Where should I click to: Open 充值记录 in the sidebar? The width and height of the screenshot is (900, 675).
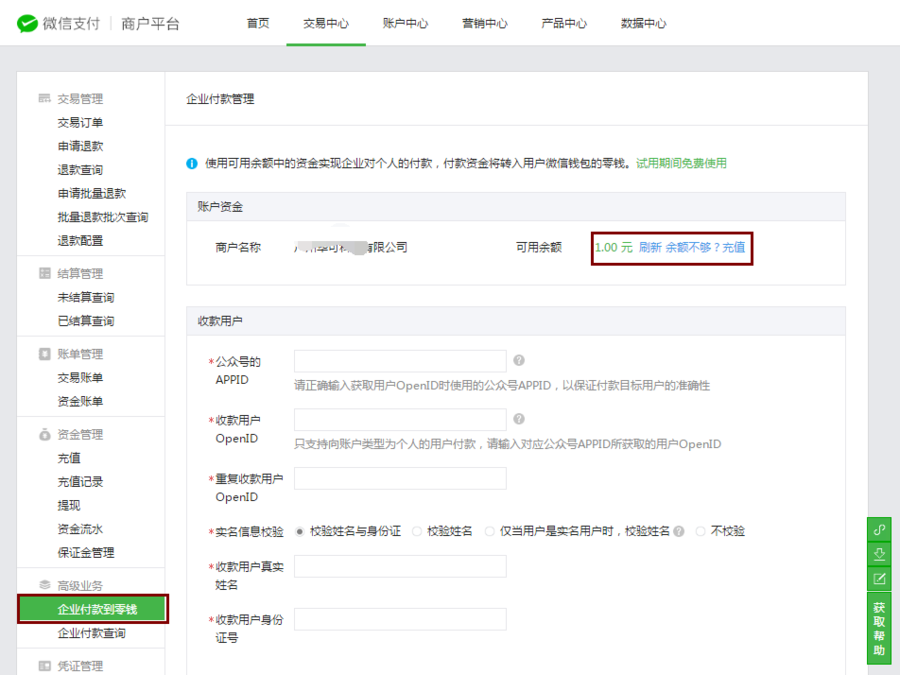pyautogui.click(x=80, y=482)
